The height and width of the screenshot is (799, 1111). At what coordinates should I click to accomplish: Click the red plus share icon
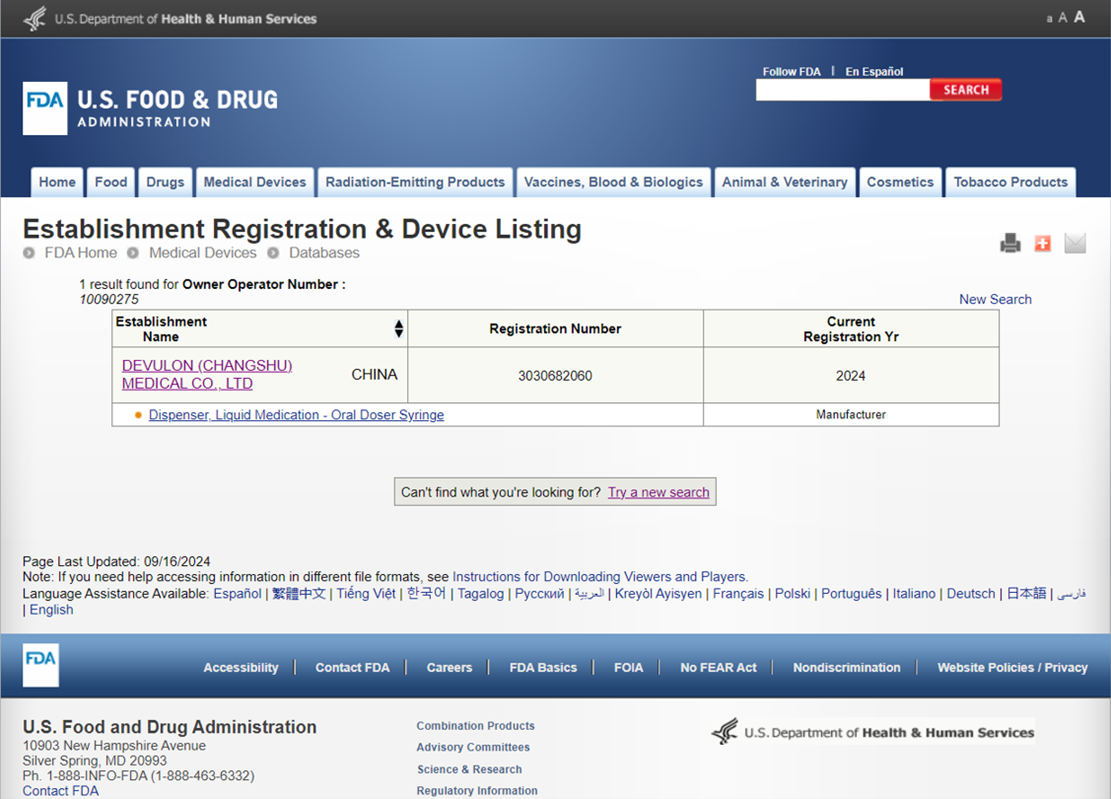click(1042, 243)
